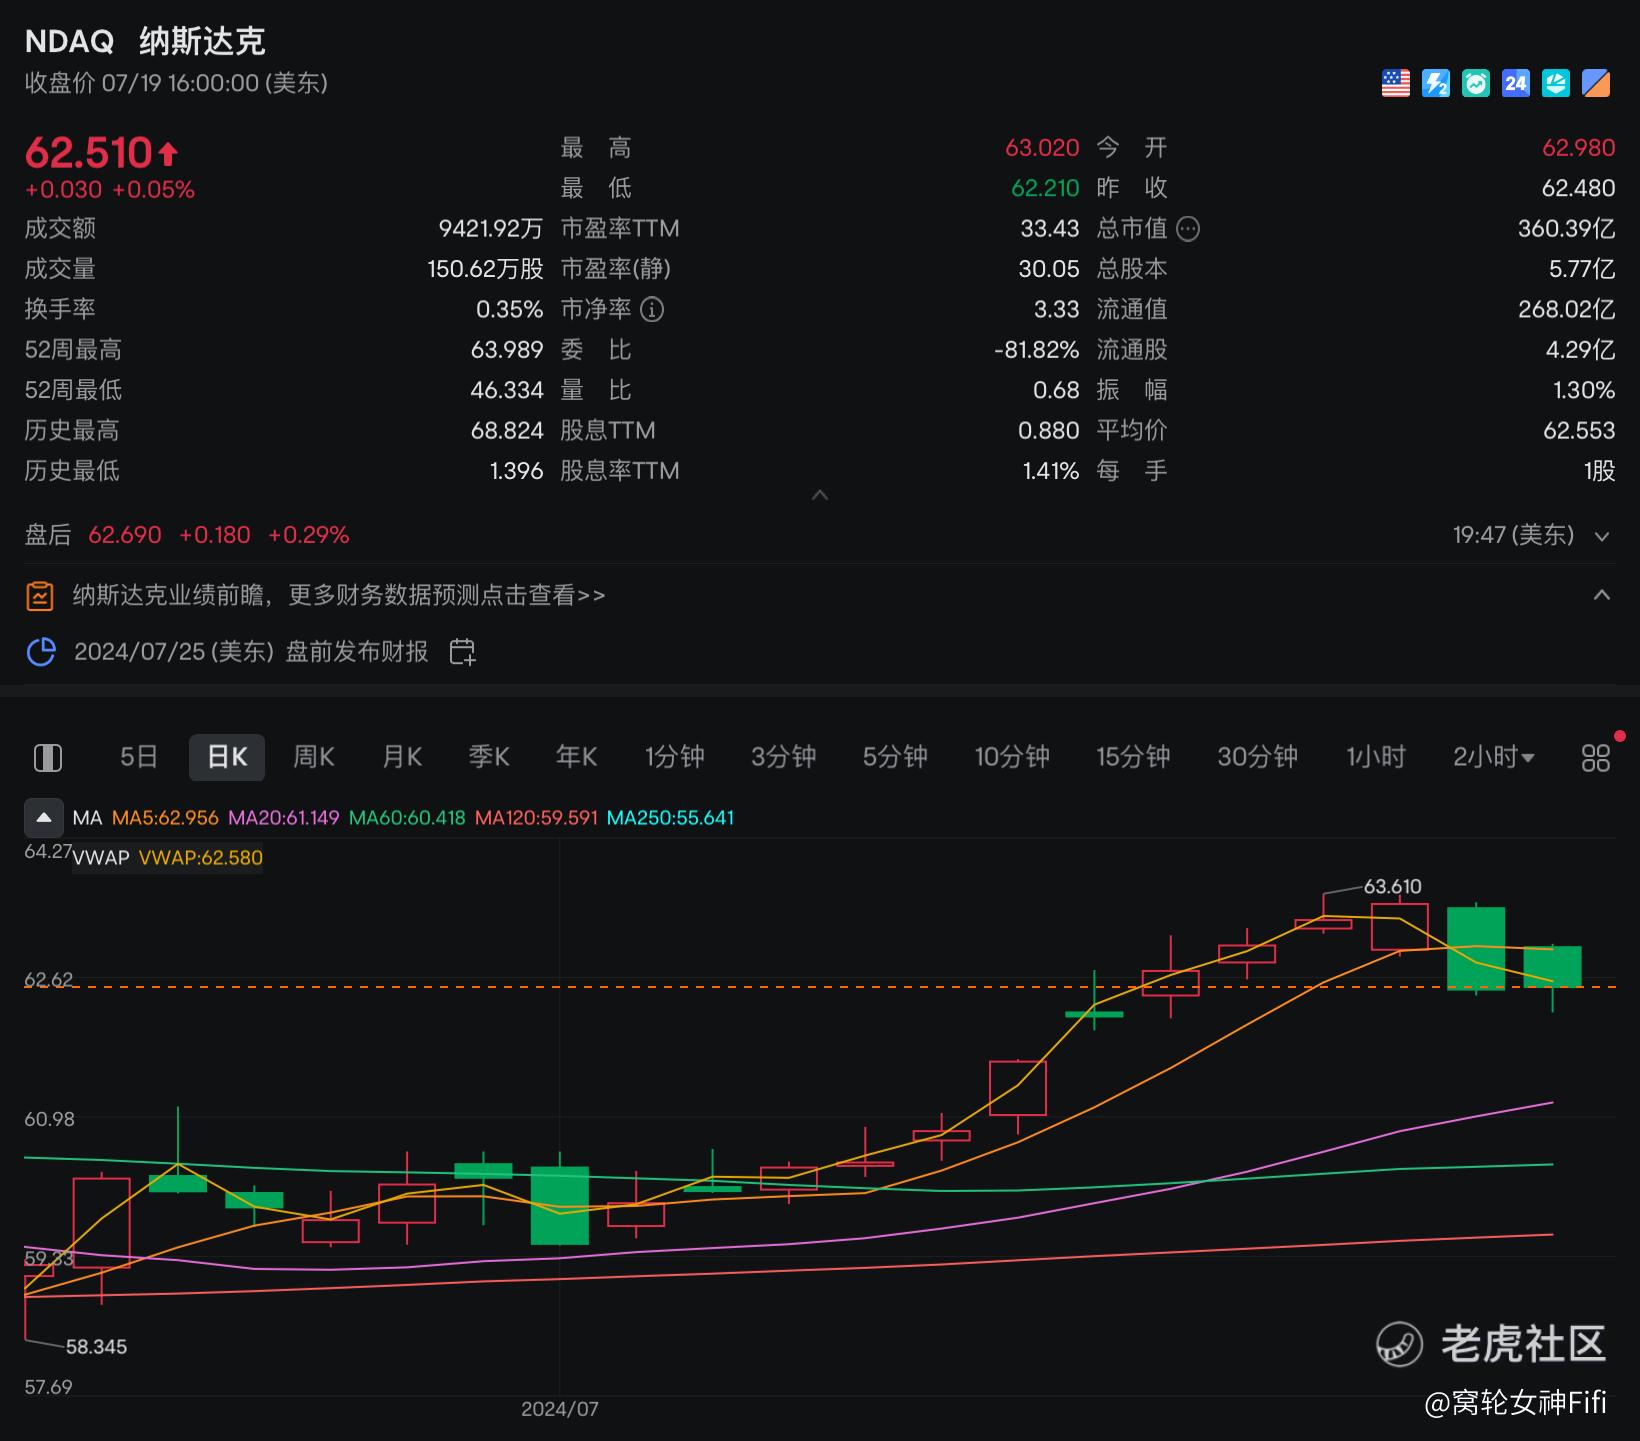The height and width of the screenshot is (1441, 1640).
Task: Click the teal hexagon badge icon
Action: pyautogui.click(x=1556, y=83)
